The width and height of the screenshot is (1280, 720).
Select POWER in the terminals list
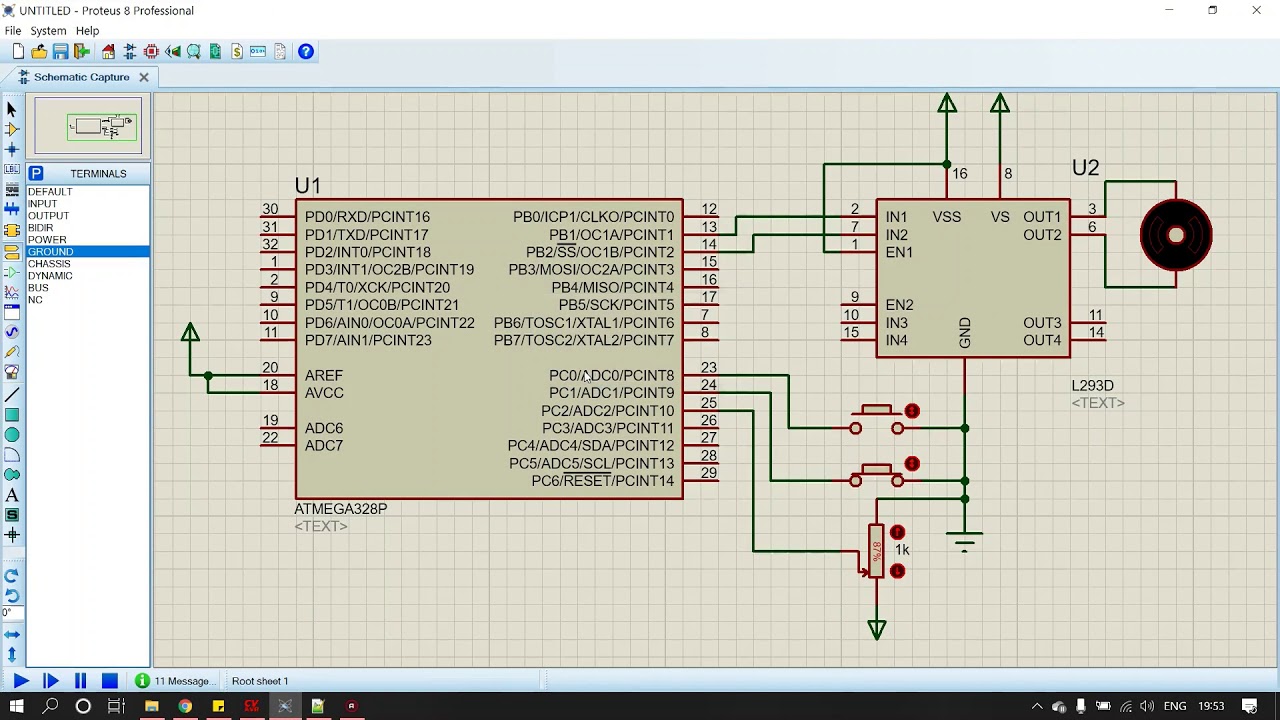pos(47,240)
